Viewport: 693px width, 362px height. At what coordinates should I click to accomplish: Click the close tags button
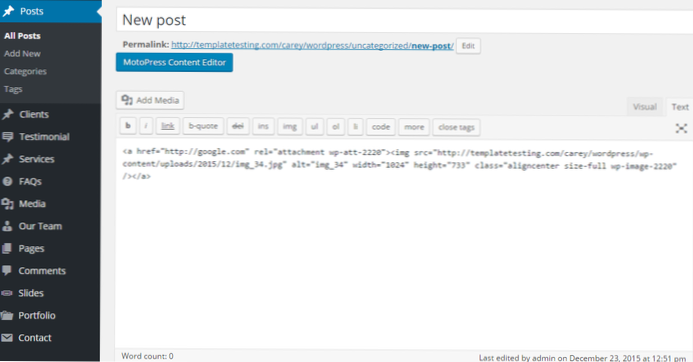457,127
